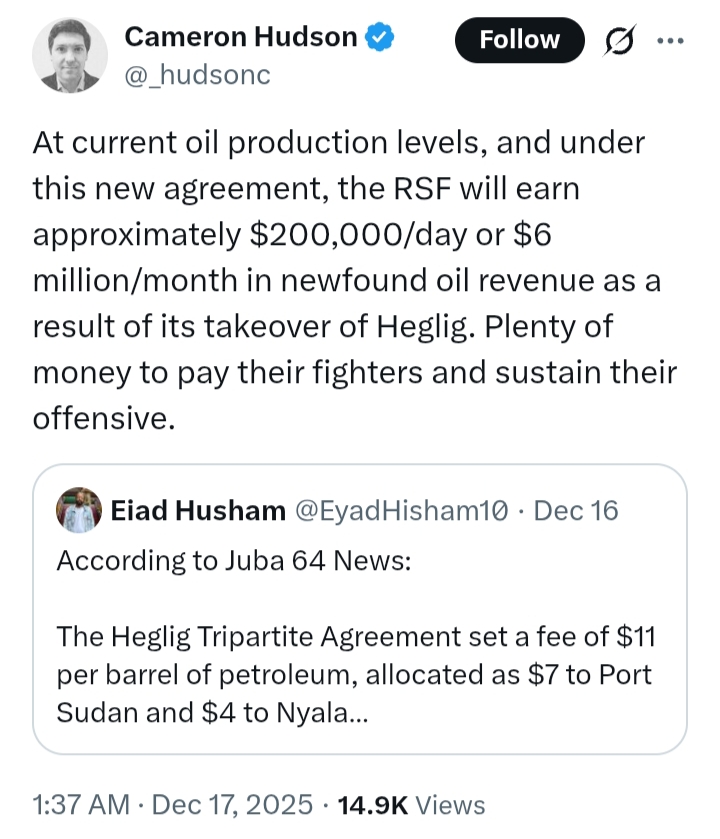Follow Cameron Hudson
The height and width of the screenshot is (839, 720).
(x=519, y=40)
